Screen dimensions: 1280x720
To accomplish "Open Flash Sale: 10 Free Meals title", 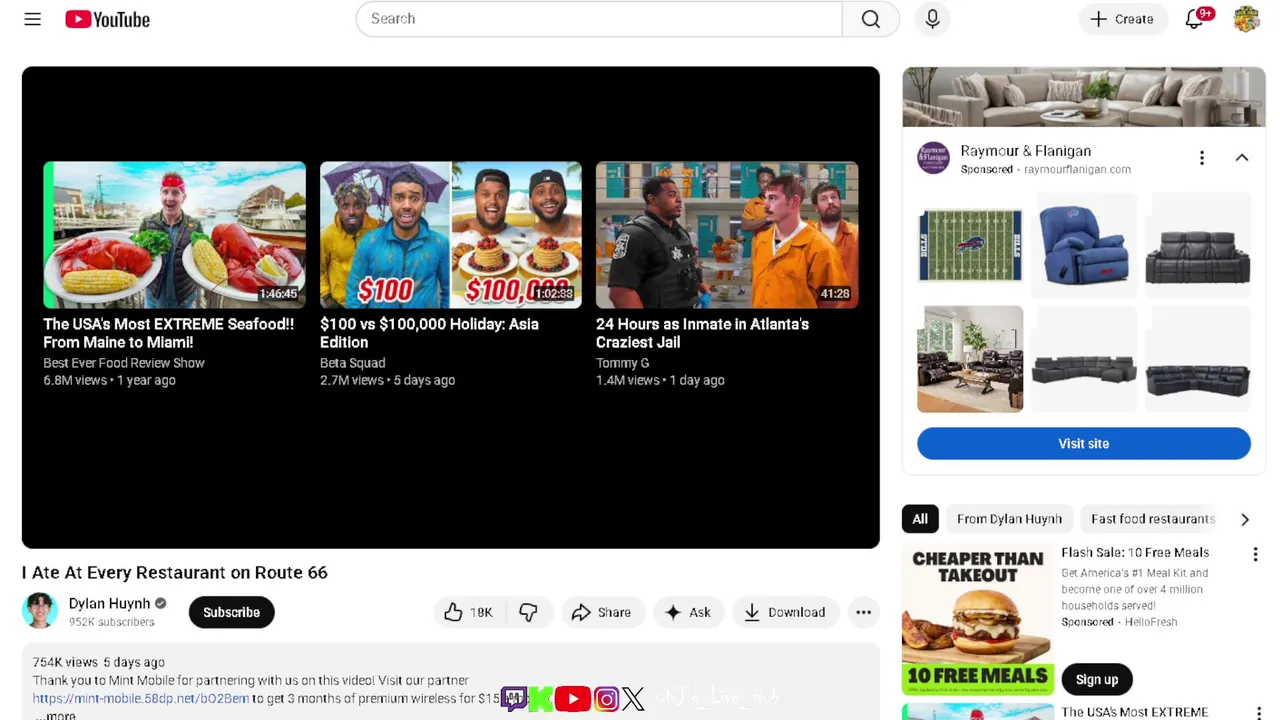I will pos(1135,552).
